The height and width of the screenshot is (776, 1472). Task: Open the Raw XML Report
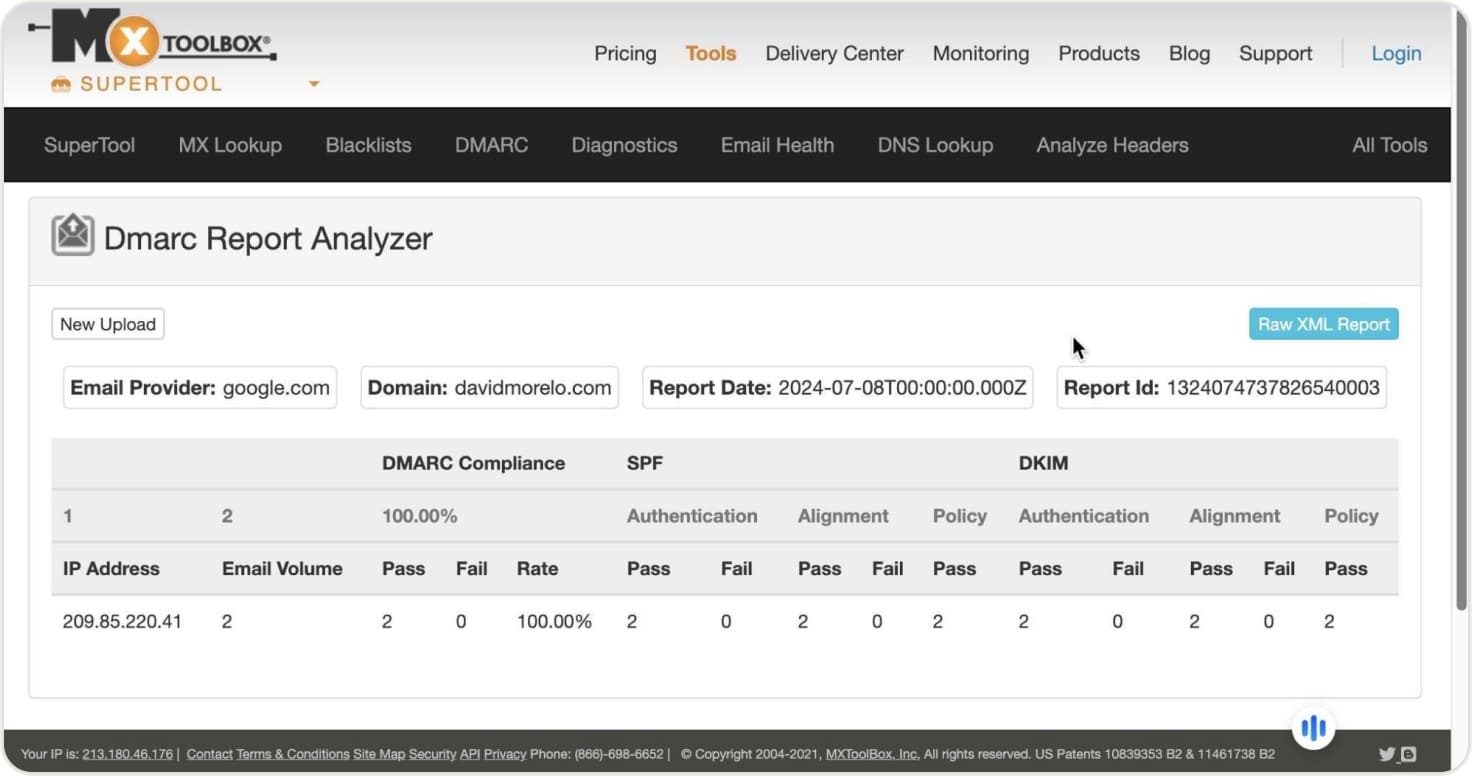tap(1323, 324)
